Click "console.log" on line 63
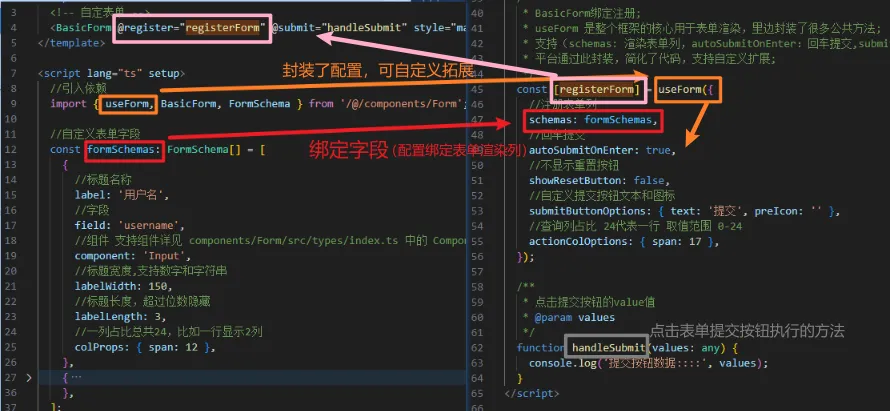This screenshot has height=411, width=890. (560, 363)
